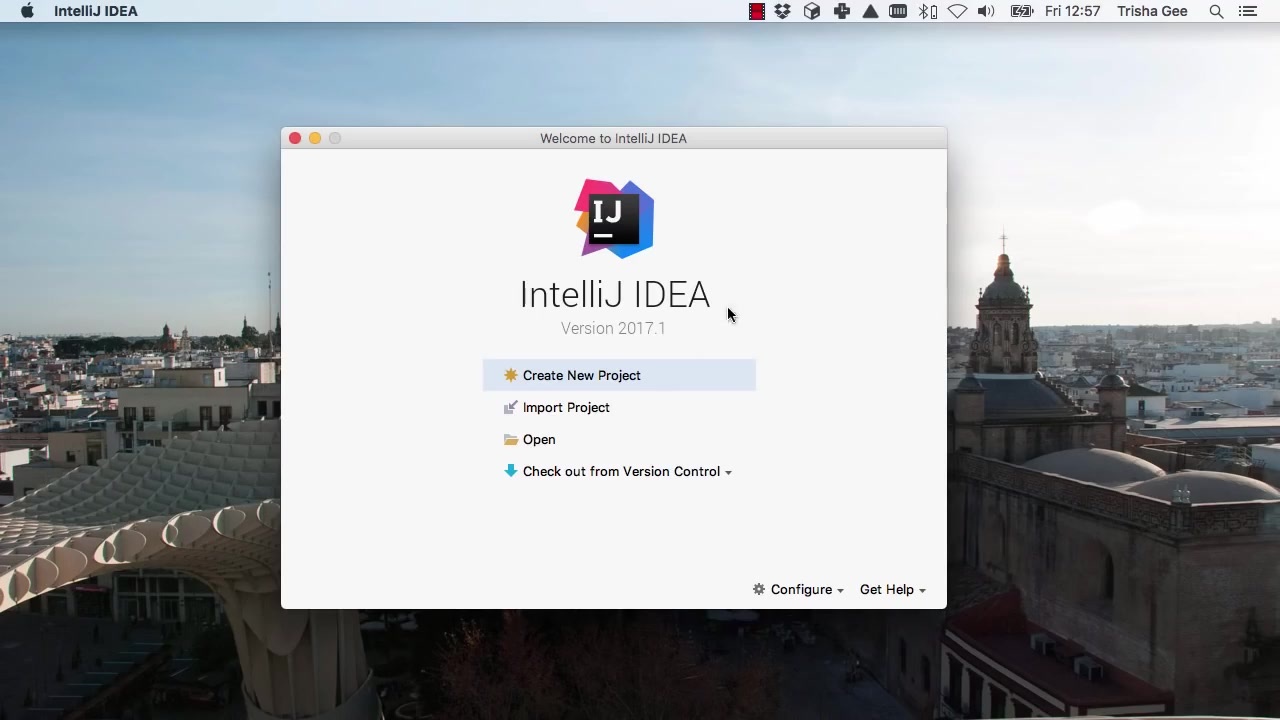
Task: Click the IntelliJ IDEA logo
Action: tap(614, 218)
